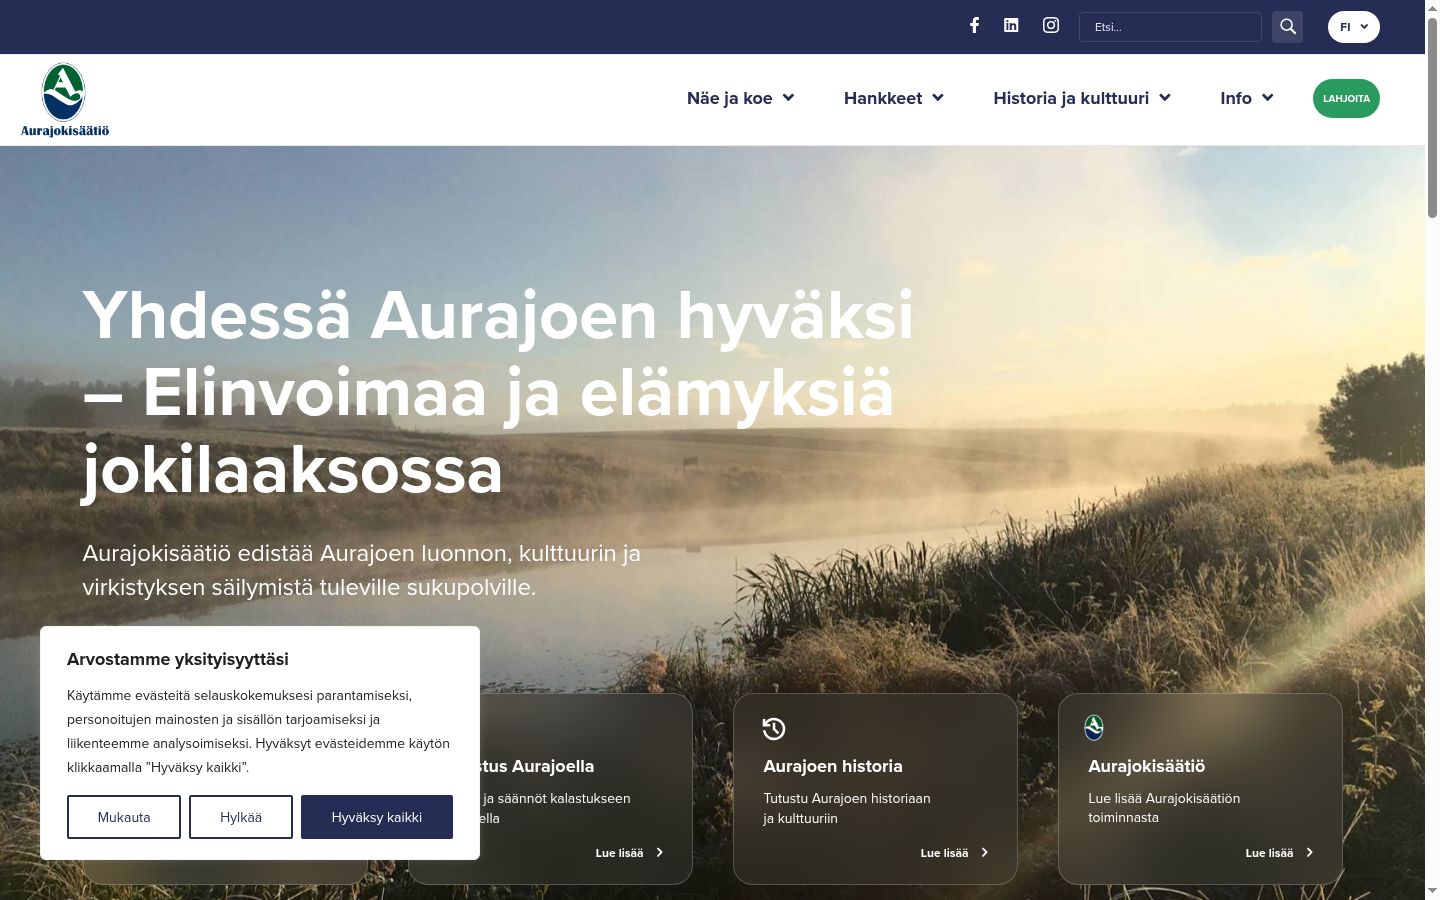Screen dimensions: 1440x900
Task: Click the small logo icon on Aurajokisäätiö card
Action: (x=1094, y=728)
